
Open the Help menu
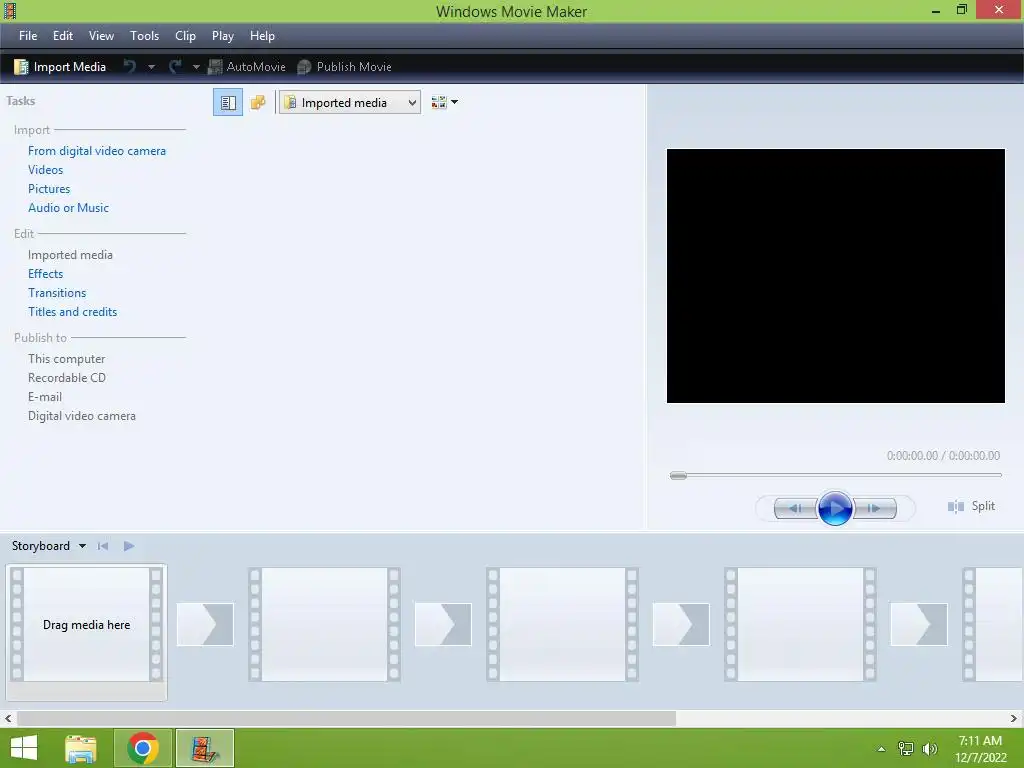tap(263, 36)
